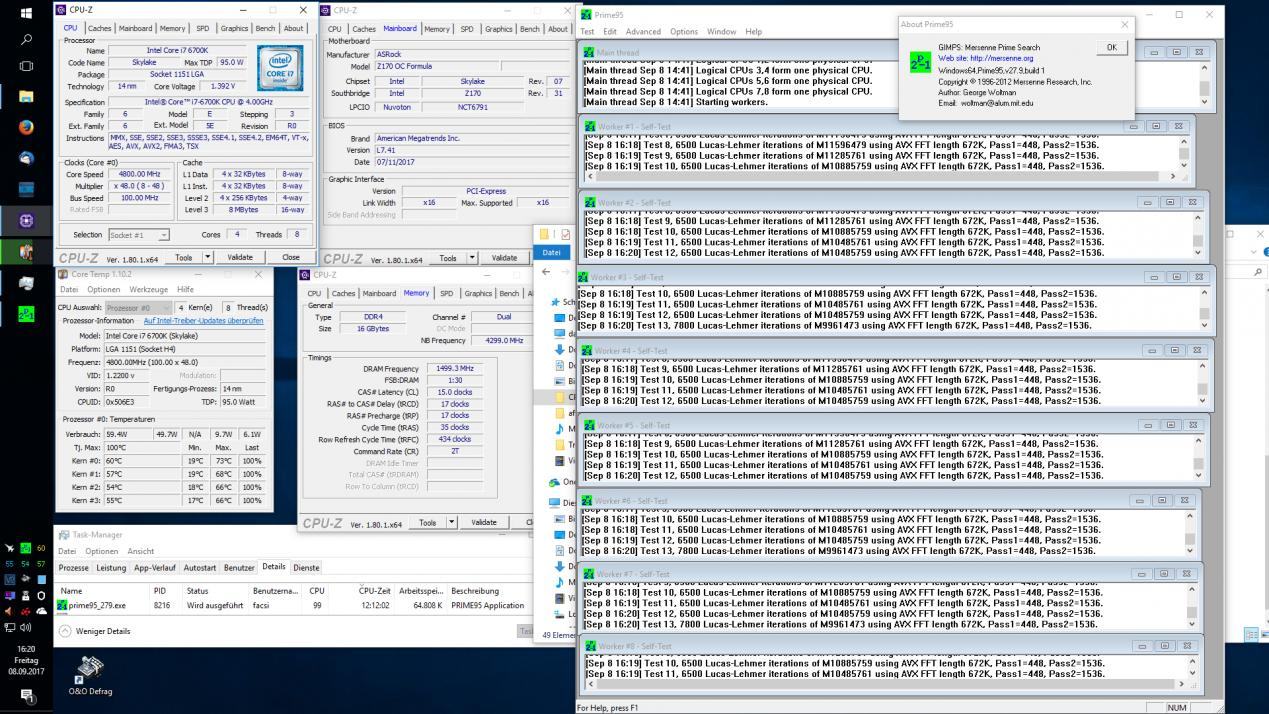The width and height of the screenshot is (1269, 714).
Task: Open Tools dropdown arrow in CPU window
Action: 208,257
